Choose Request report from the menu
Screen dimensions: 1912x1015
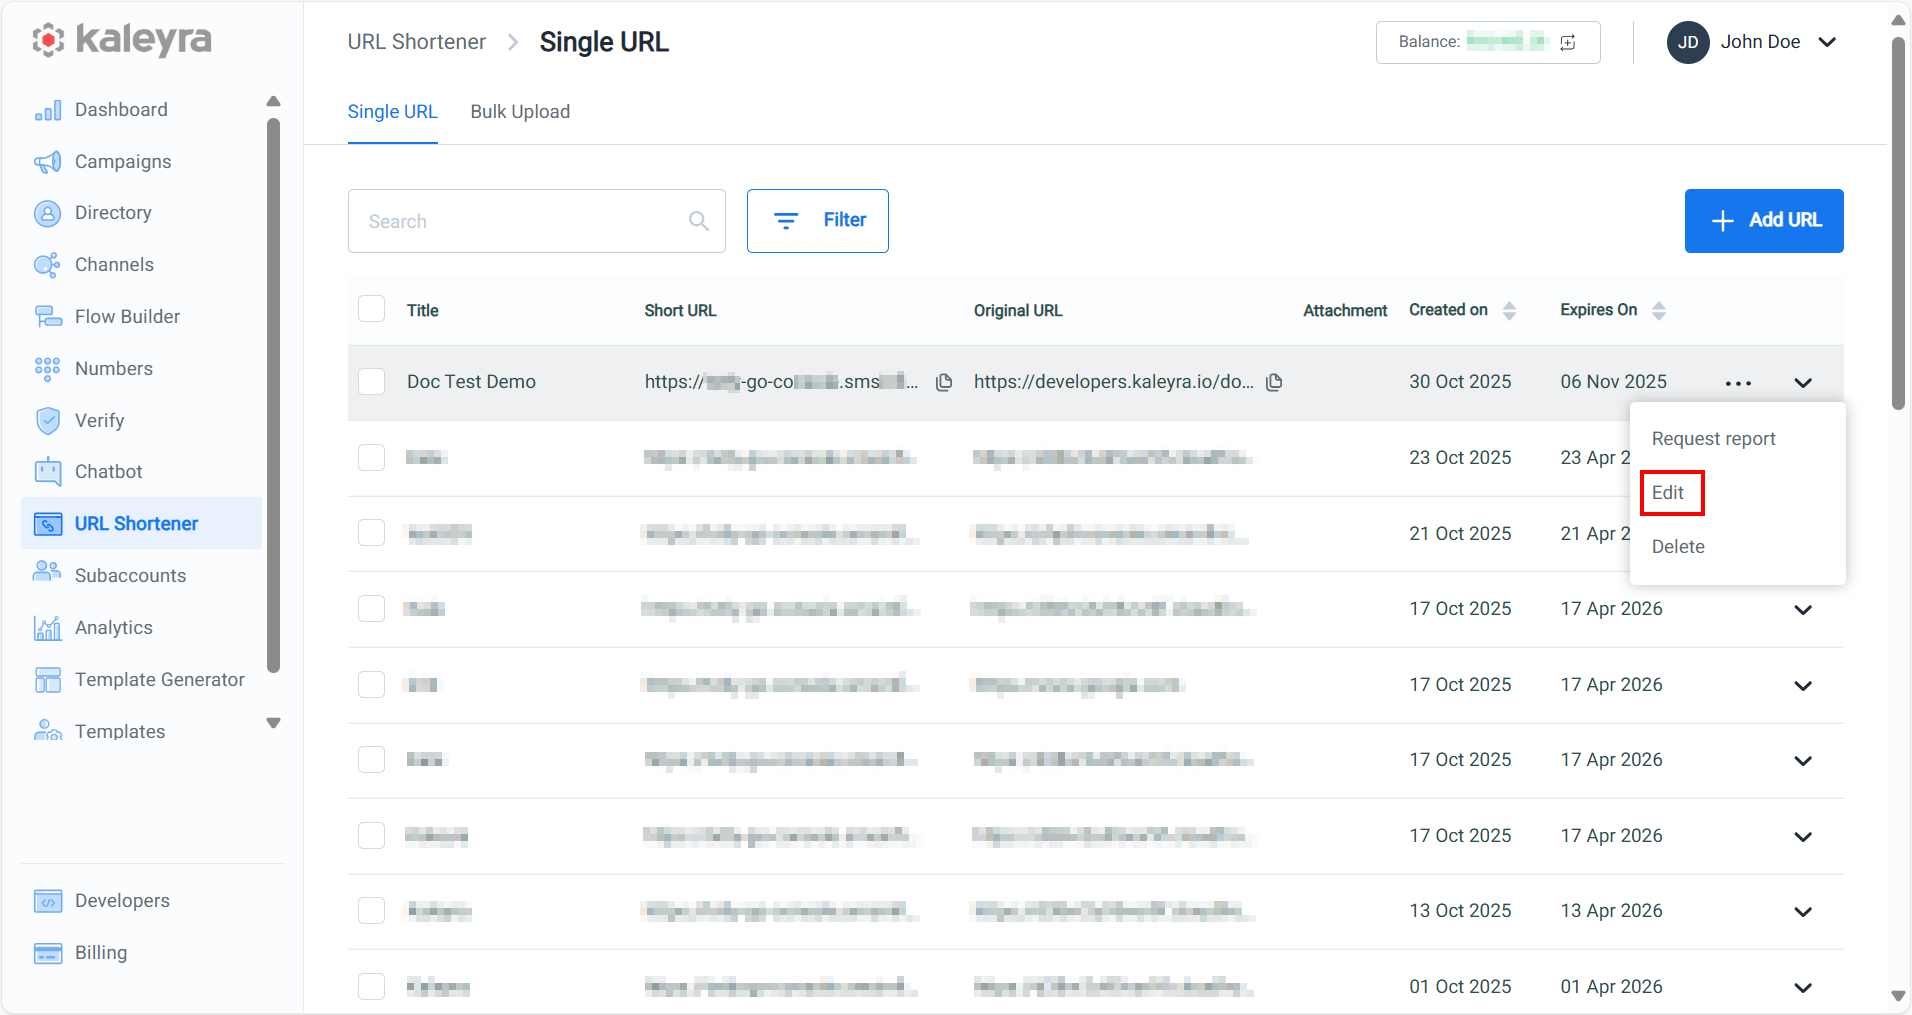click(x=1713, y=439)
